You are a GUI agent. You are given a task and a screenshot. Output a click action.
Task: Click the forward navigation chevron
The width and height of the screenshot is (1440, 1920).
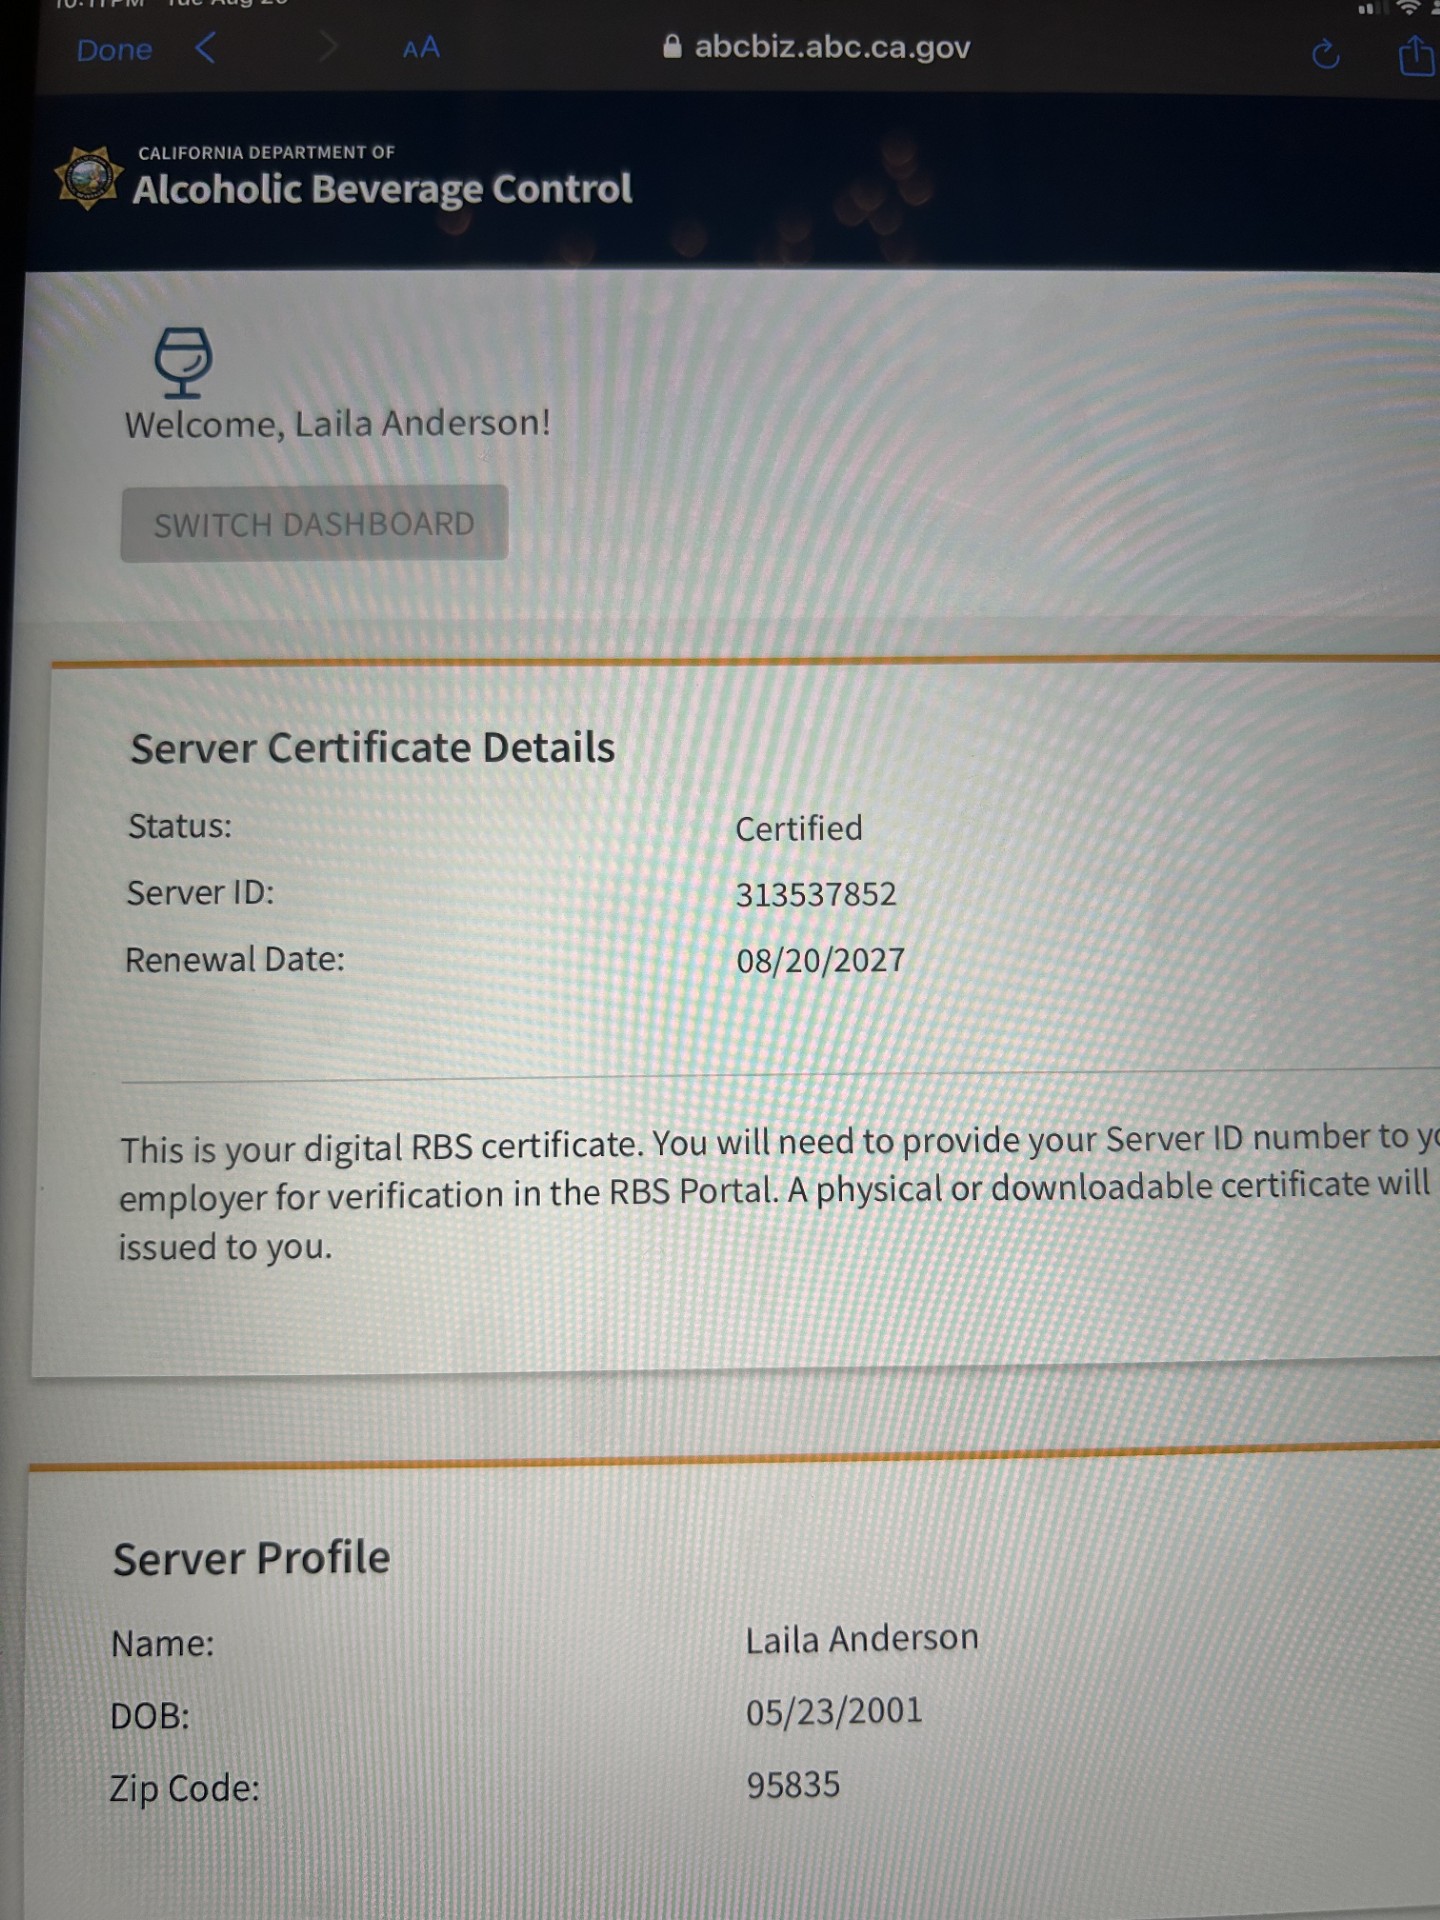328,47
